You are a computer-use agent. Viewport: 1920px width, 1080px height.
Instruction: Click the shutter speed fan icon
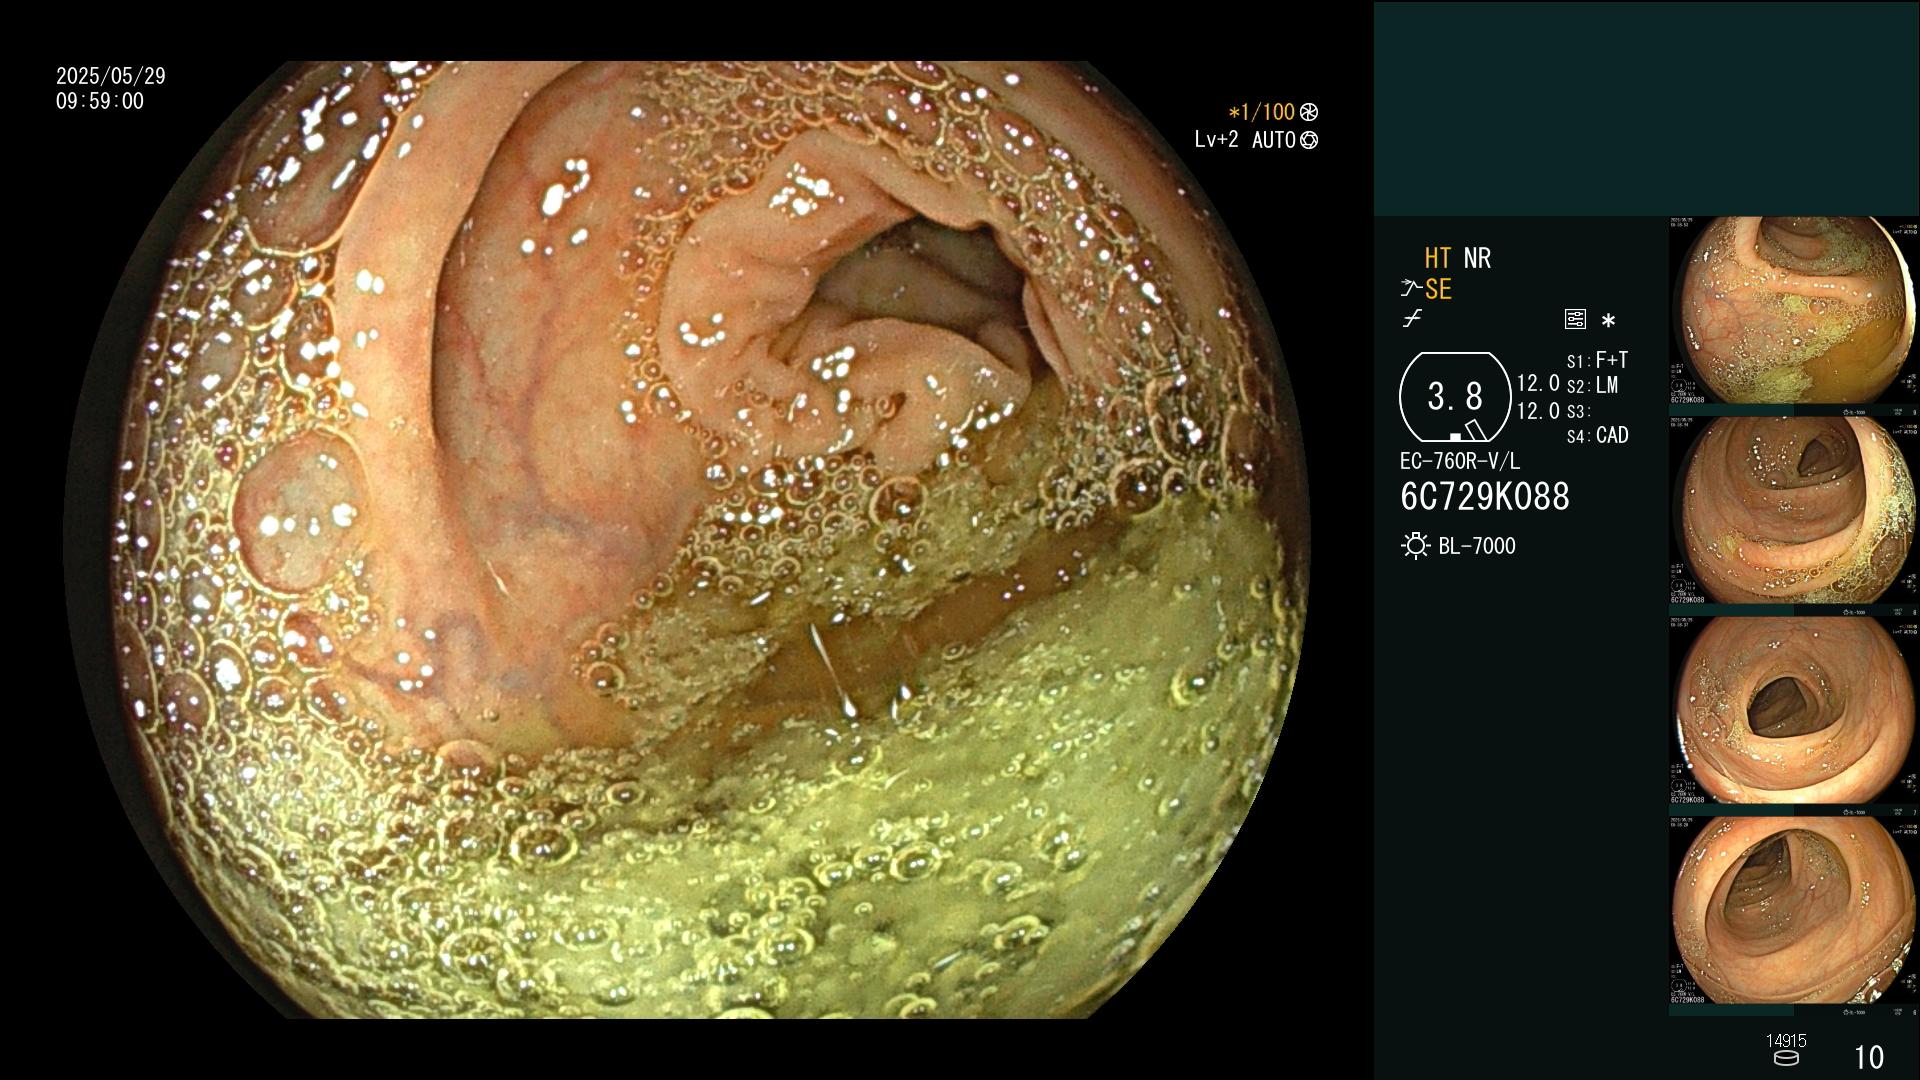(1309, 113)
